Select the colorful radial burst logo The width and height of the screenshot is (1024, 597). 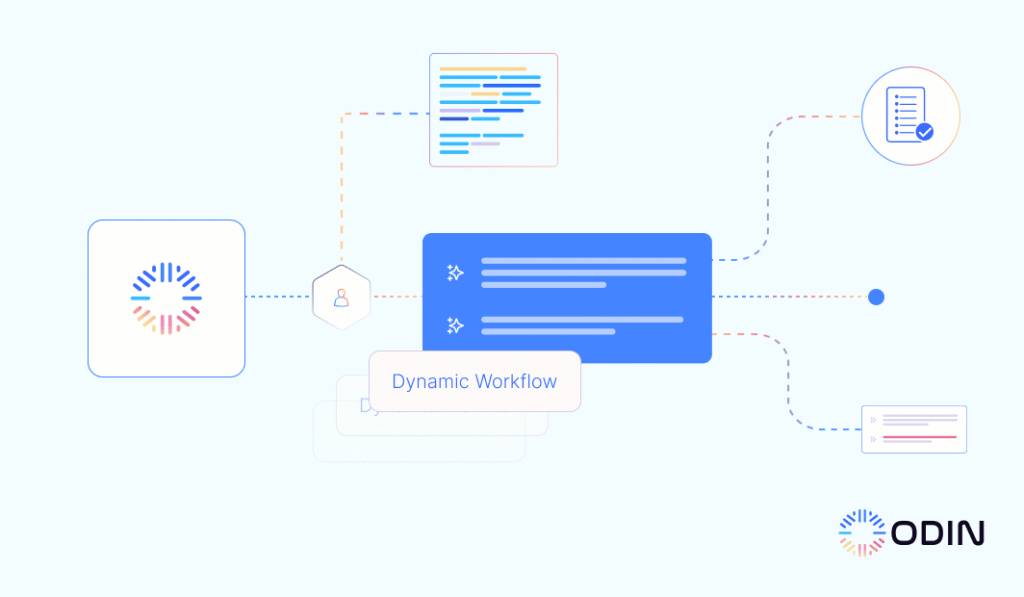pyautogui.click(x=166, y=297)
